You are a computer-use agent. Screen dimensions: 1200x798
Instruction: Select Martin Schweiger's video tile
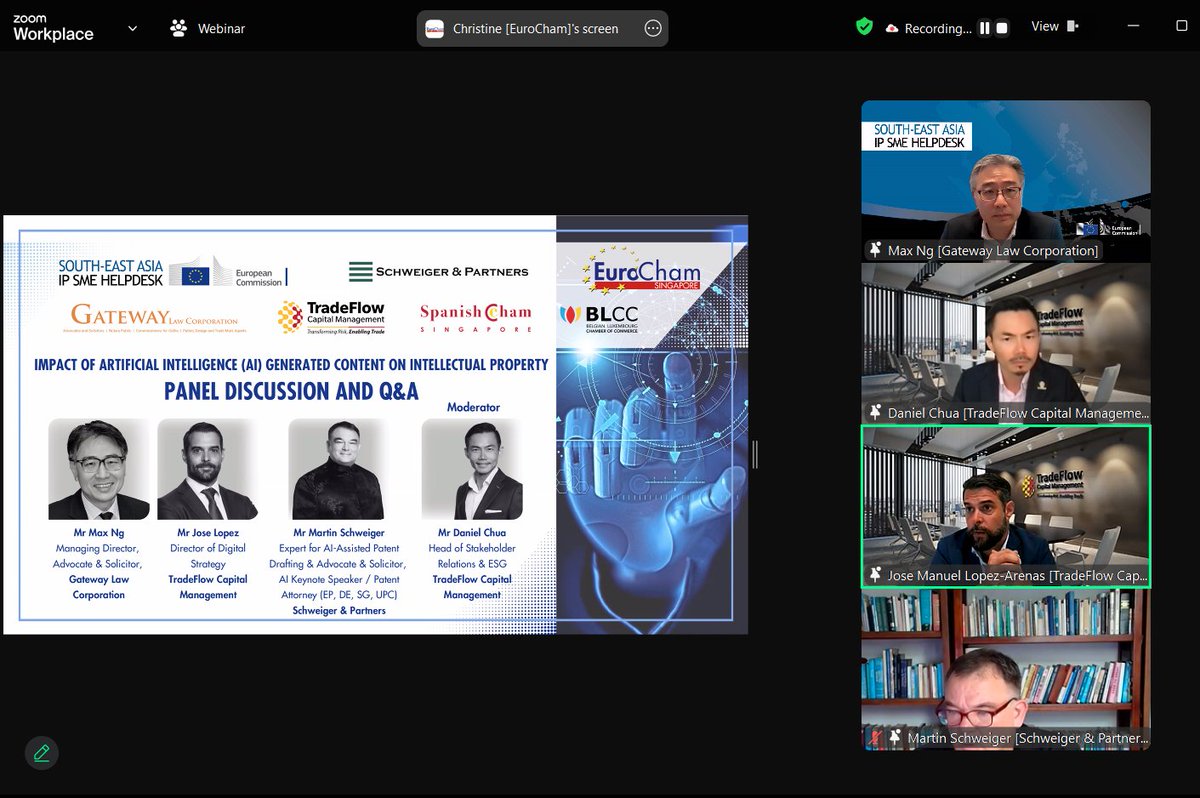coord(1006,669)
